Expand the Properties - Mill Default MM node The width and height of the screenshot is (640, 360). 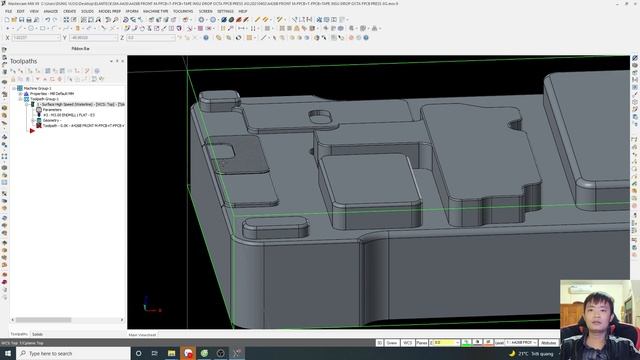pyautogui.click(x=20, y=93)
